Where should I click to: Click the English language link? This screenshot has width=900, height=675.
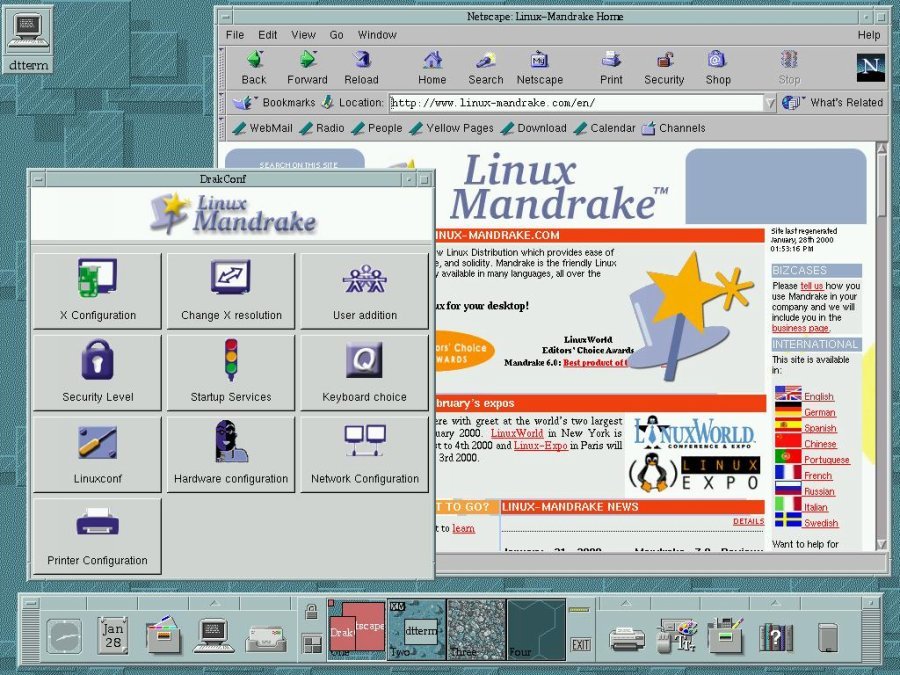tap(818, 397)
